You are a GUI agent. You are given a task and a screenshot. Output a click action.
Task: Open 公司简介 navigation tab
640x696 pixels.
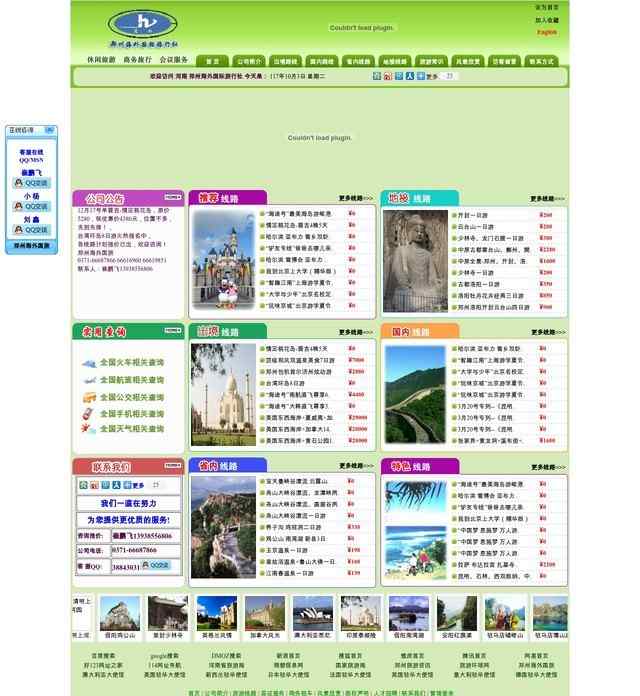[249, 61]
